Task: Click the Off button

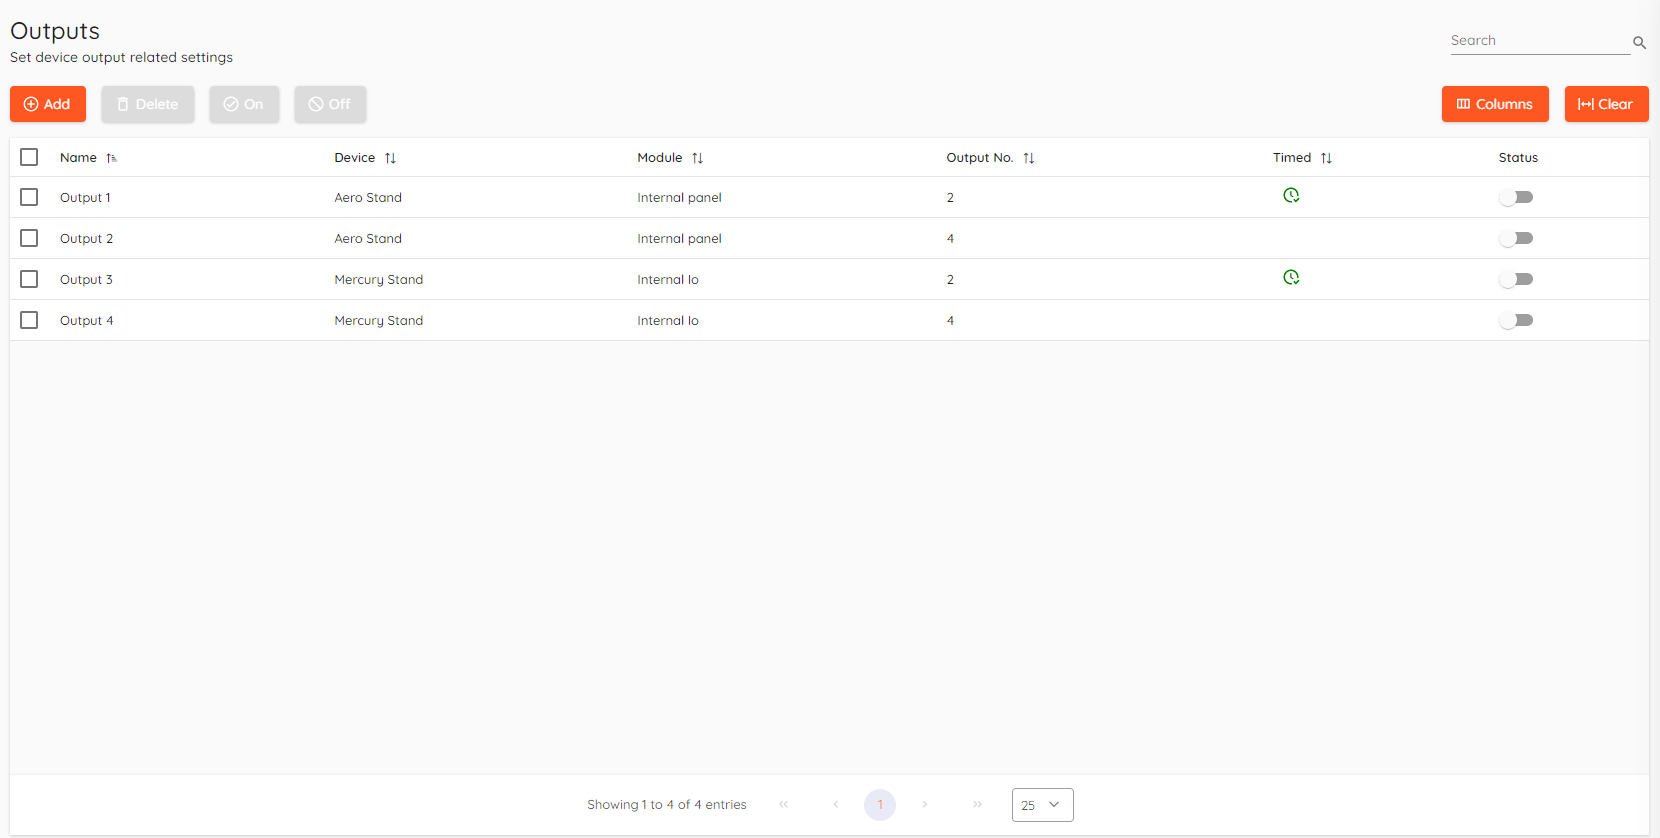Action: (330, 104)
